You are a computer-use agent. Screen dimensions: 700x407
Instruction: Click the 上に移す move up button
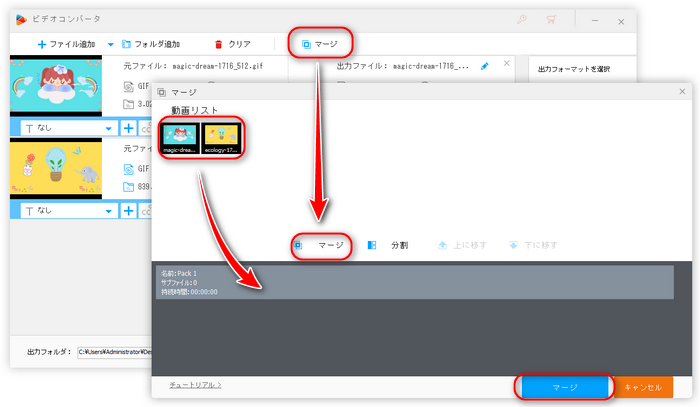462,245
